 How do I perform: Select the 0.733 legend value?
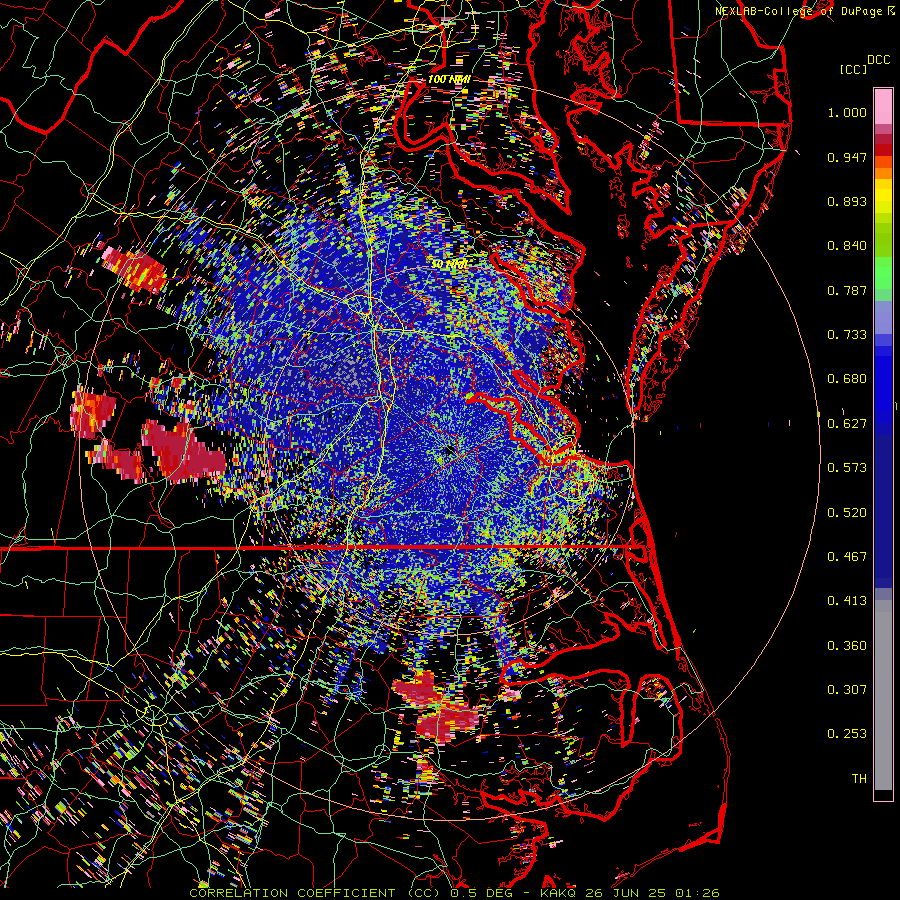[x=847, y=335]
